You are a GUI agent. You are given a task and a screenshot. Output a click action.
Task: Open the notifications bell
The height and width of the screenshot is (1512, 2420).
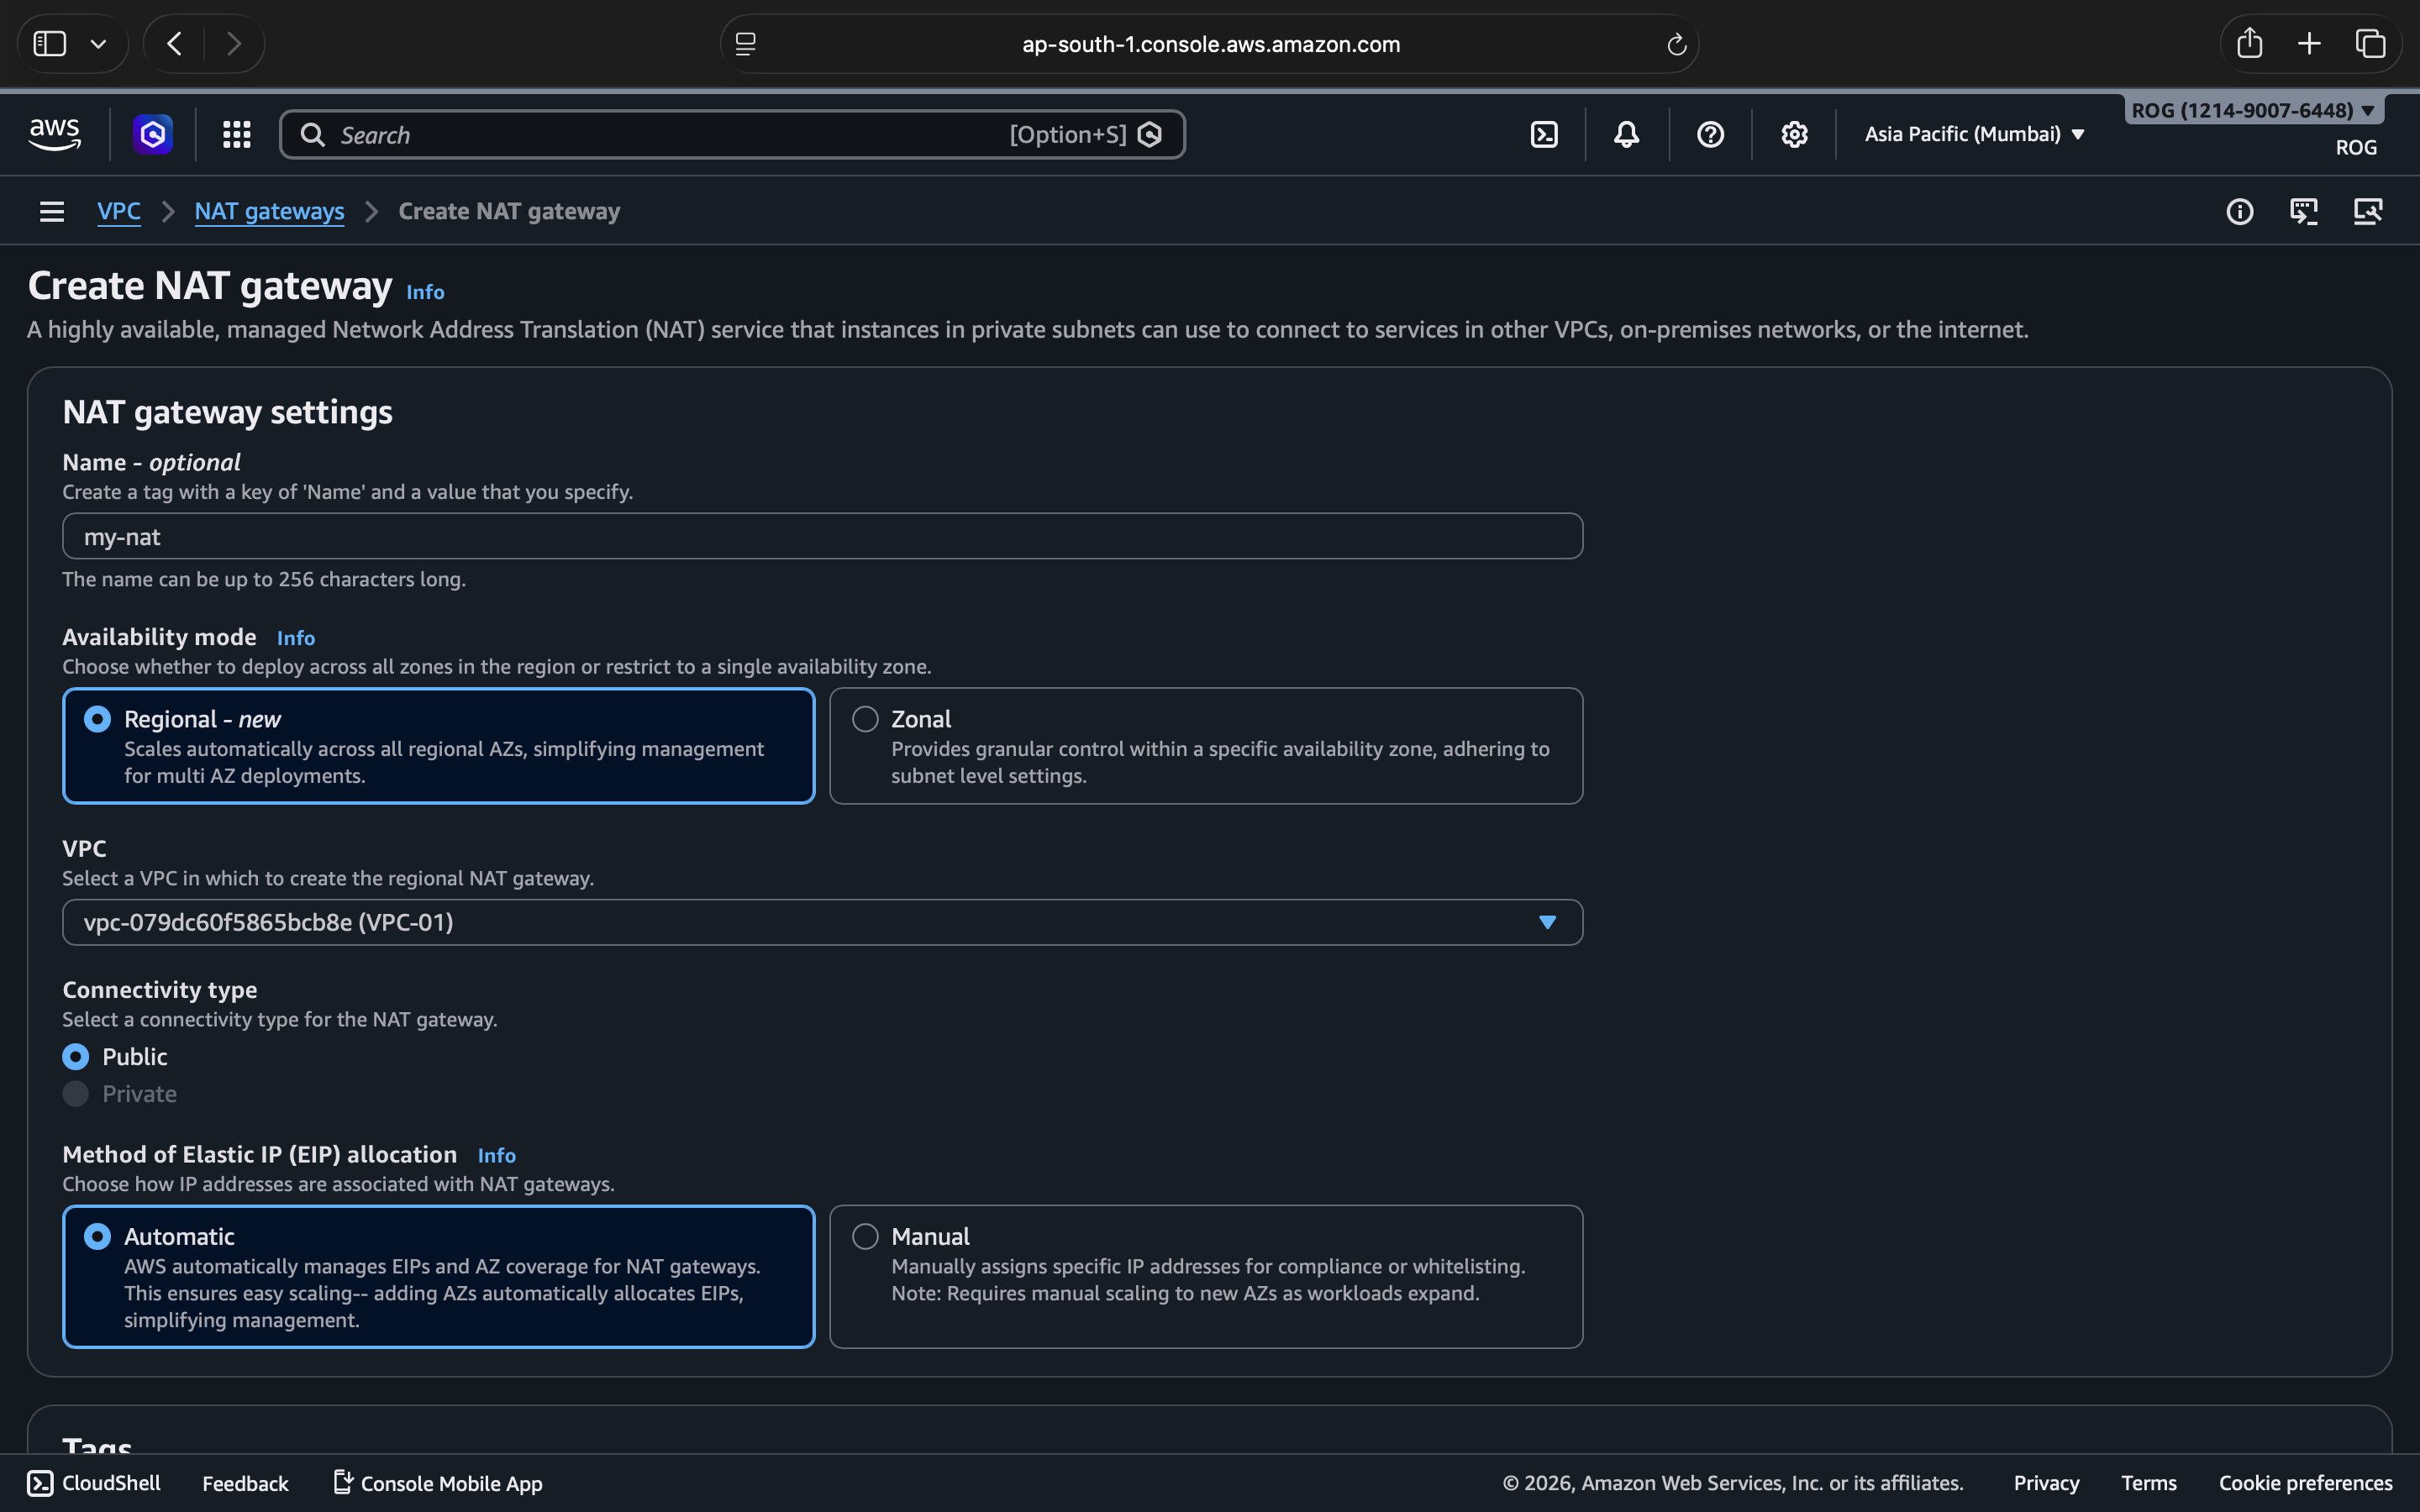tap(1626, 134)
